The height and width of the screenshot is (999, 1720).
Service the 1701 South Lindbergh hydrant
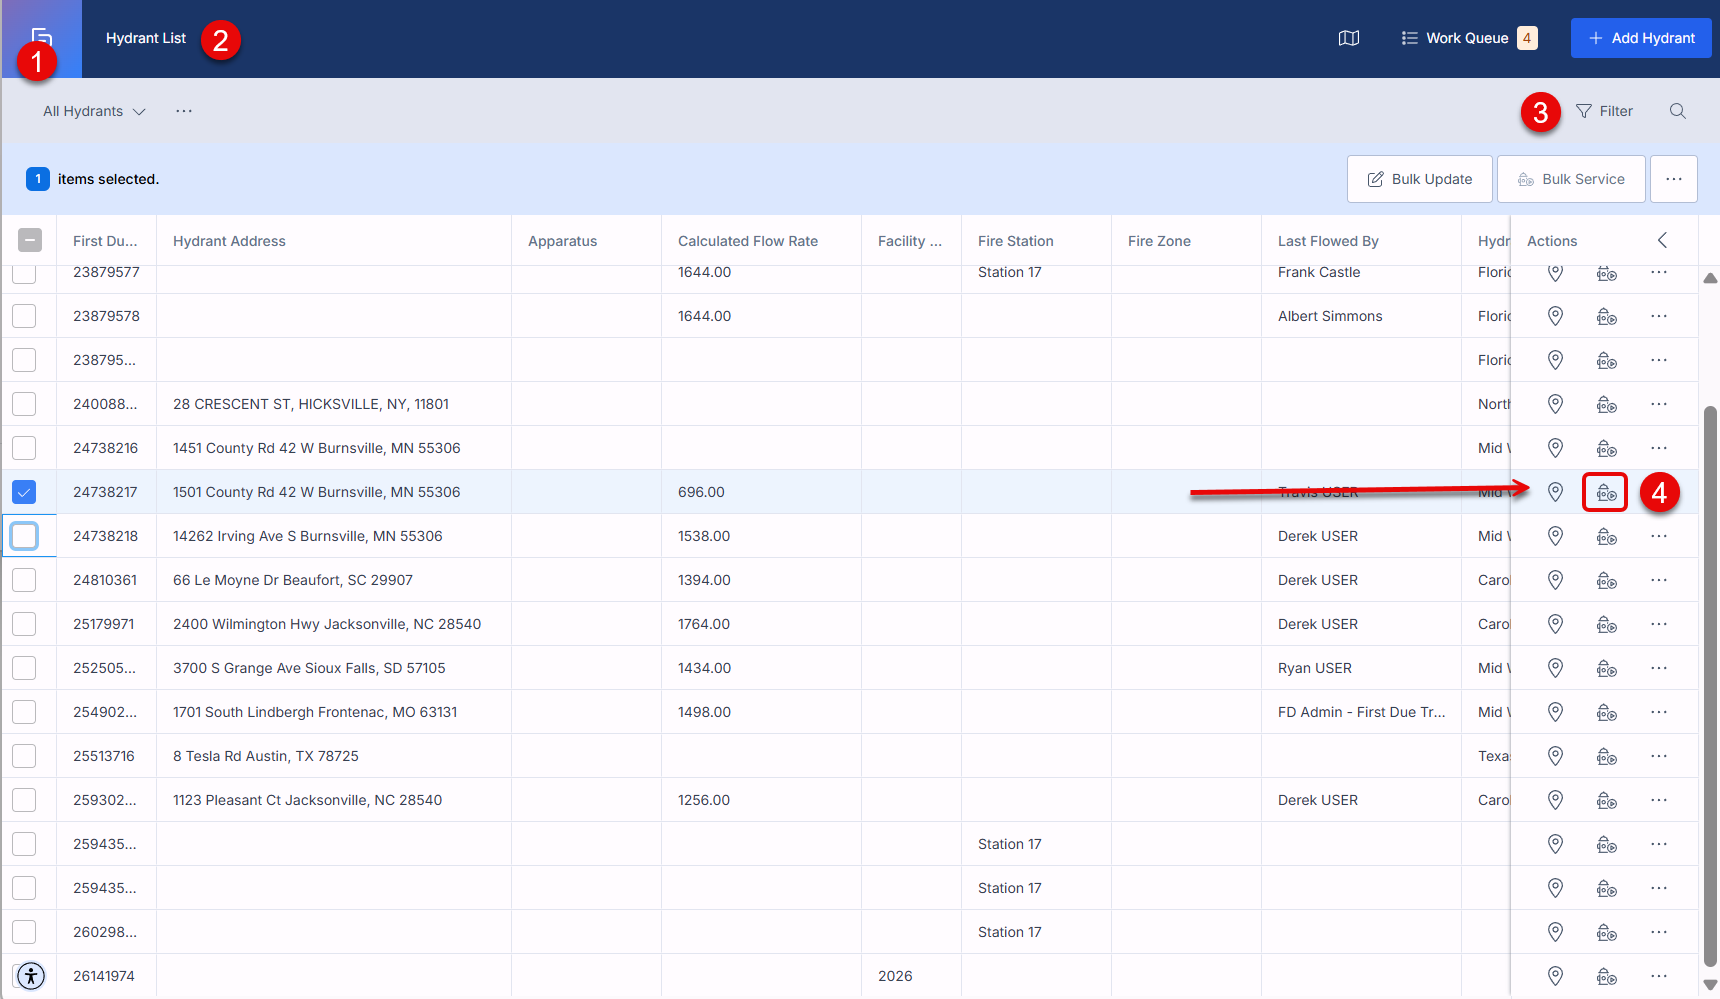1607,712
